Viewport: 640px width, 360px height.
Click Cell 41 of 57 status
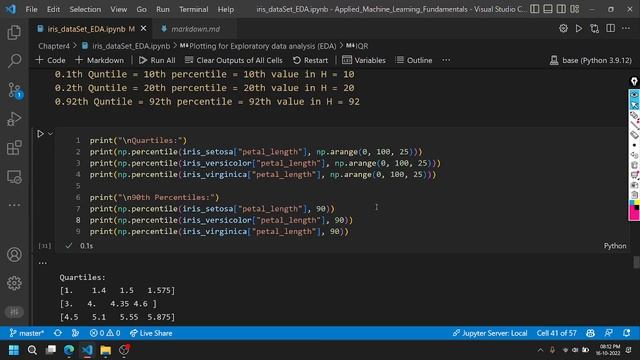(557, 333)
